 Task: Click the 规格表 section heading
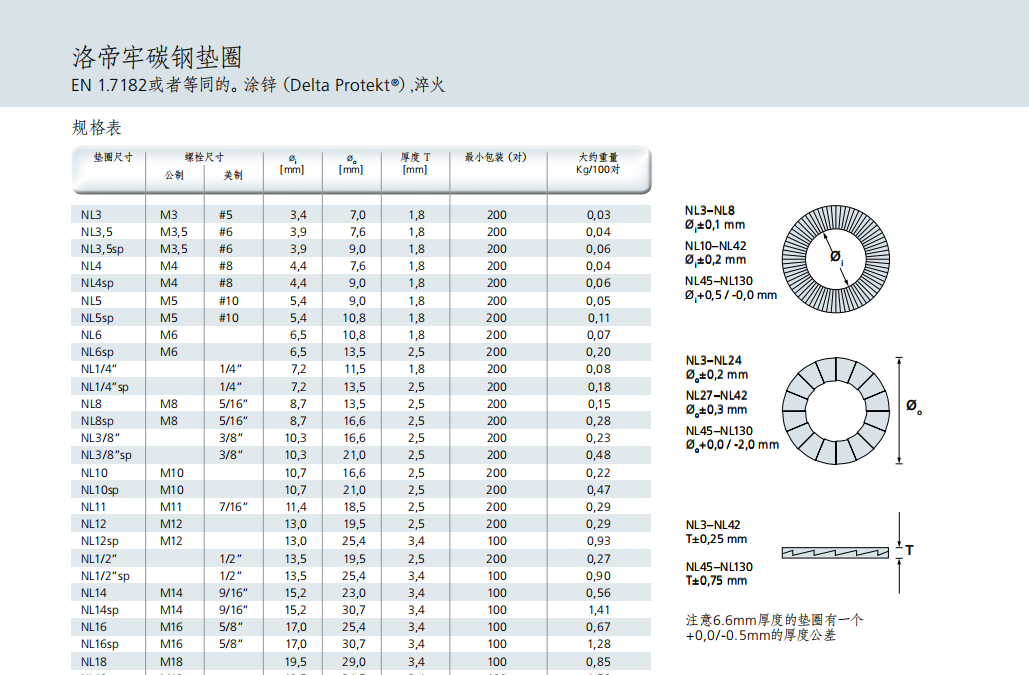click(96, 127)
